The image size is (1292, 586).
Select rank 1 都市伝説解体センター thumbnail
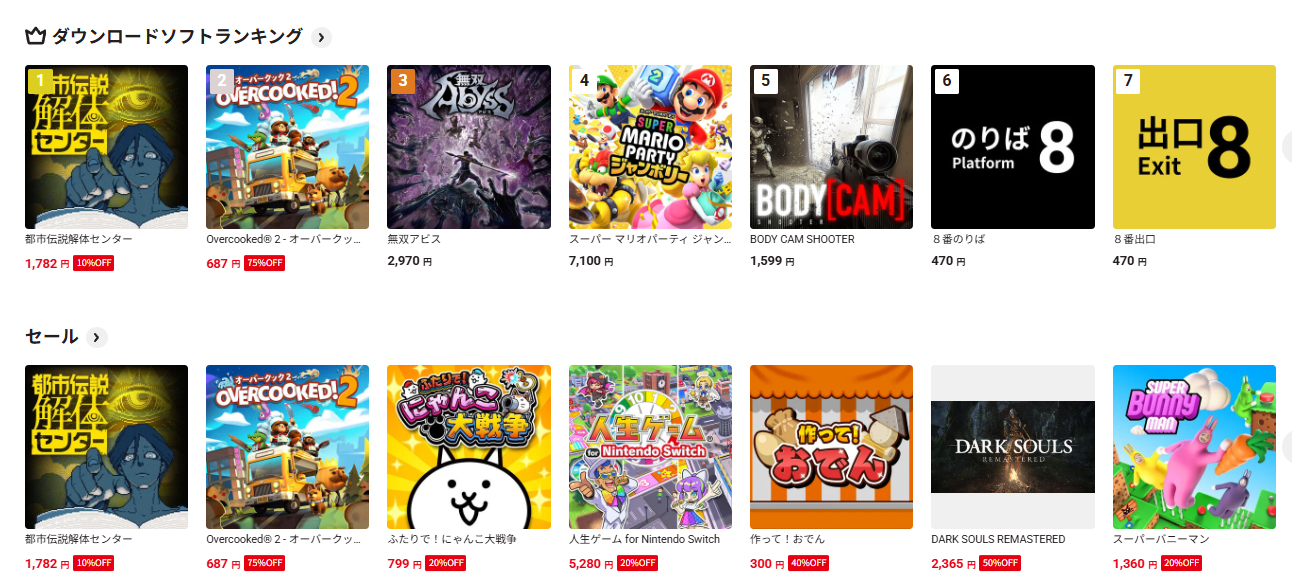[x=106, y=147]
